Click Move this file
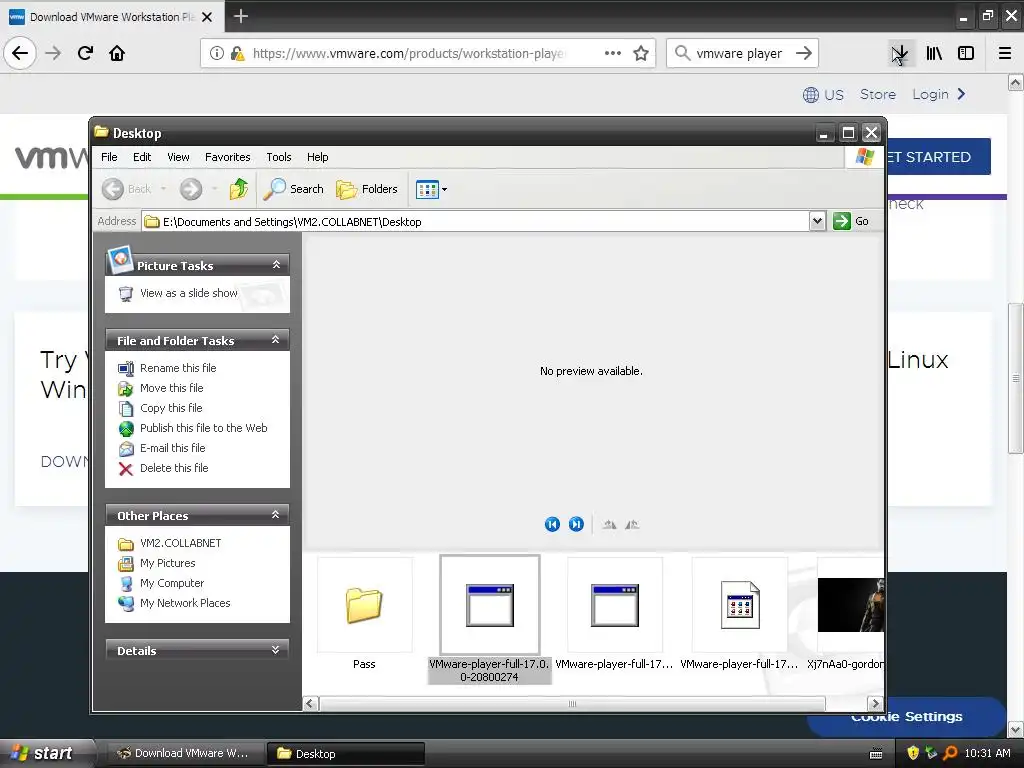This screenshot has width=1024, height=768. coord(172,388)
